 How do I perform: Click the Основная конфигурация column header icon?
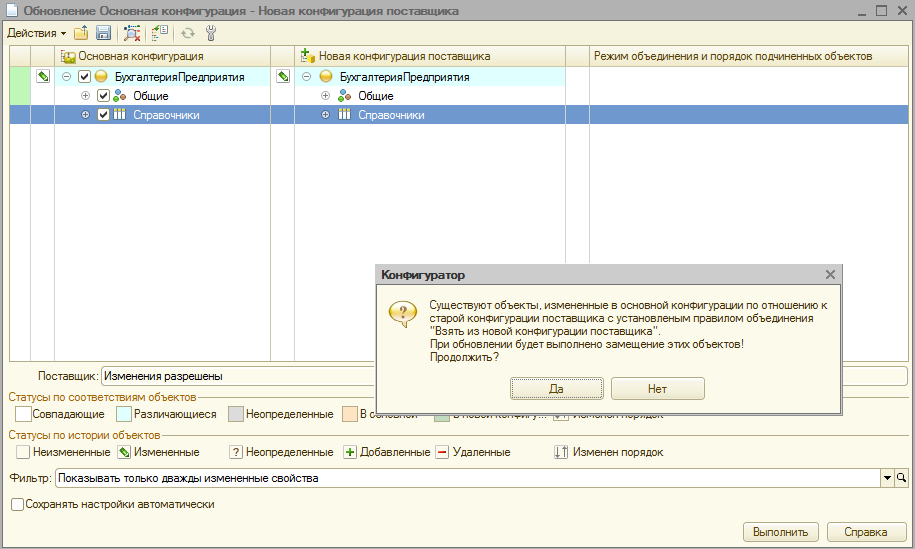[68, 57]
